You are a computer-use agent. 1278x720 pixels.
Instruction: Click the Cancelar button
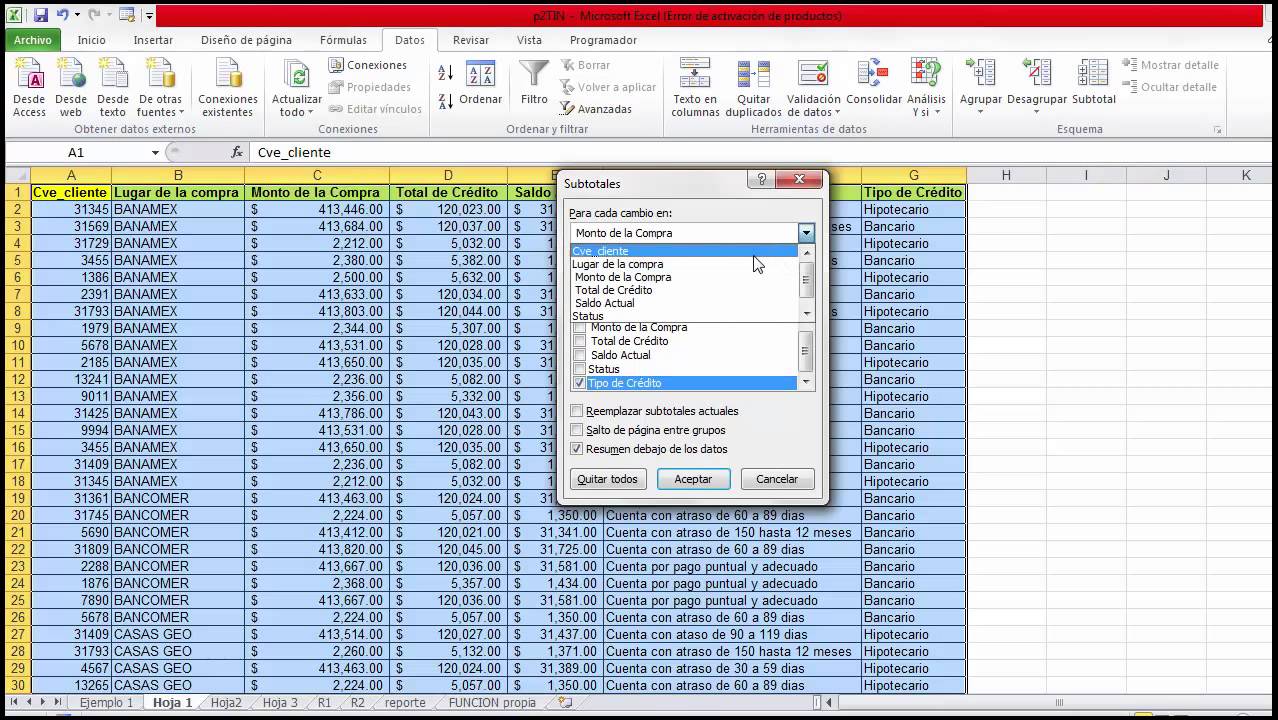tap(777, 479)
